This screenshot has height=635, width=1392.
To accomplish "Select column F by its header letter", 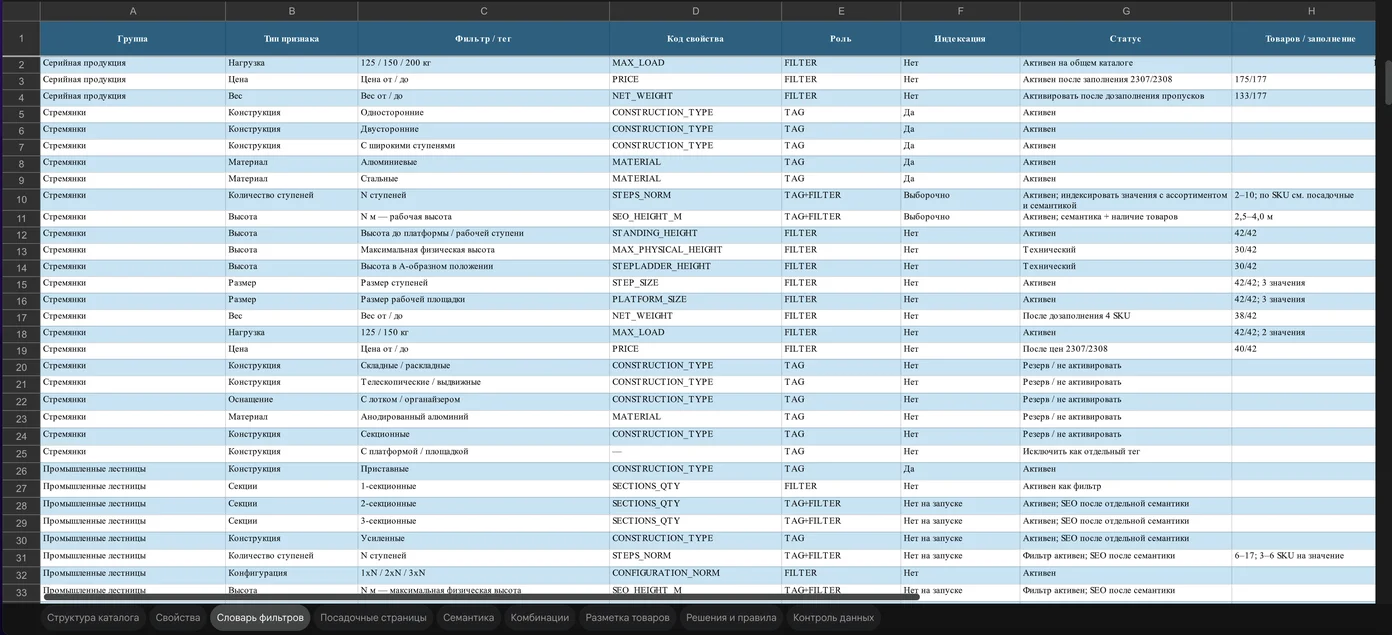I will click(x=960, y=11).
